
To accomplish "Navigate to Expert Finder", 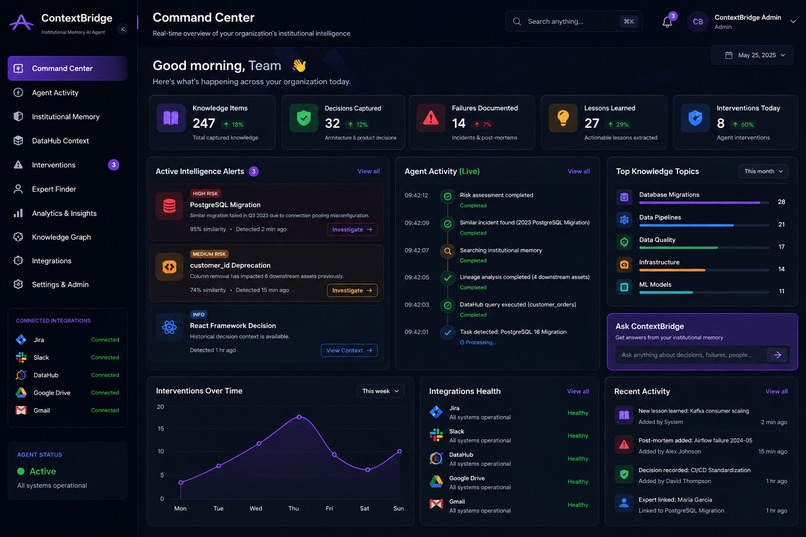I will [x=67, y=189].
